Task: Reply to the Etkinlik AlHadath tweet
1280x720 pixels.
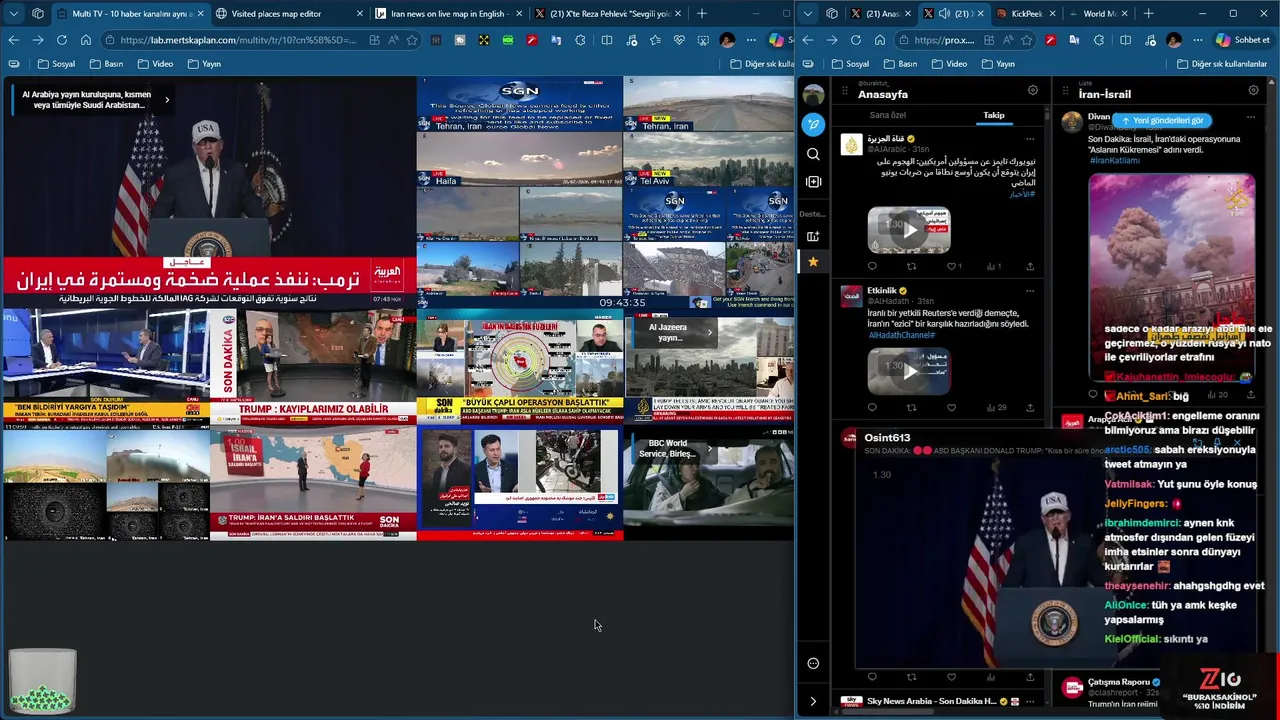Action: 872,407
